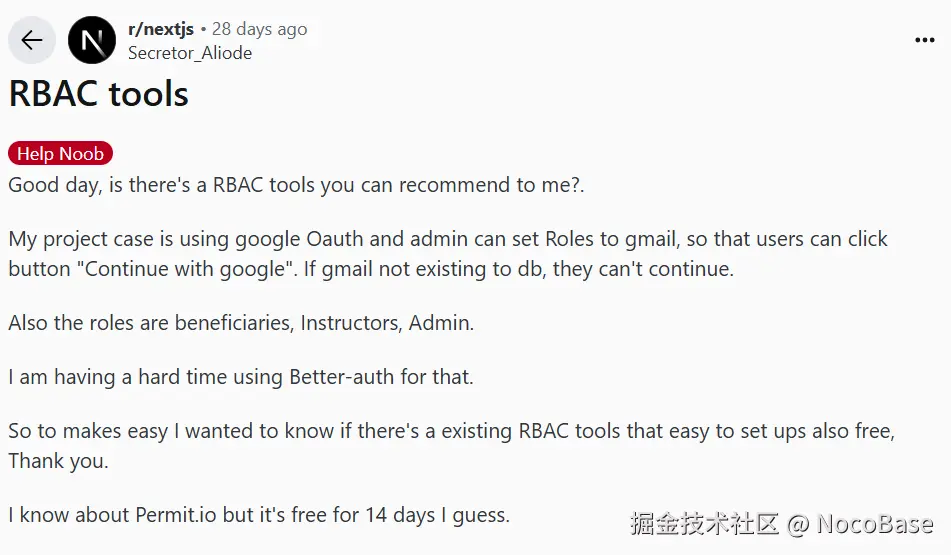Click the 掘金技术社区 watermark
951x555 pixels.
tap(704, 523)
